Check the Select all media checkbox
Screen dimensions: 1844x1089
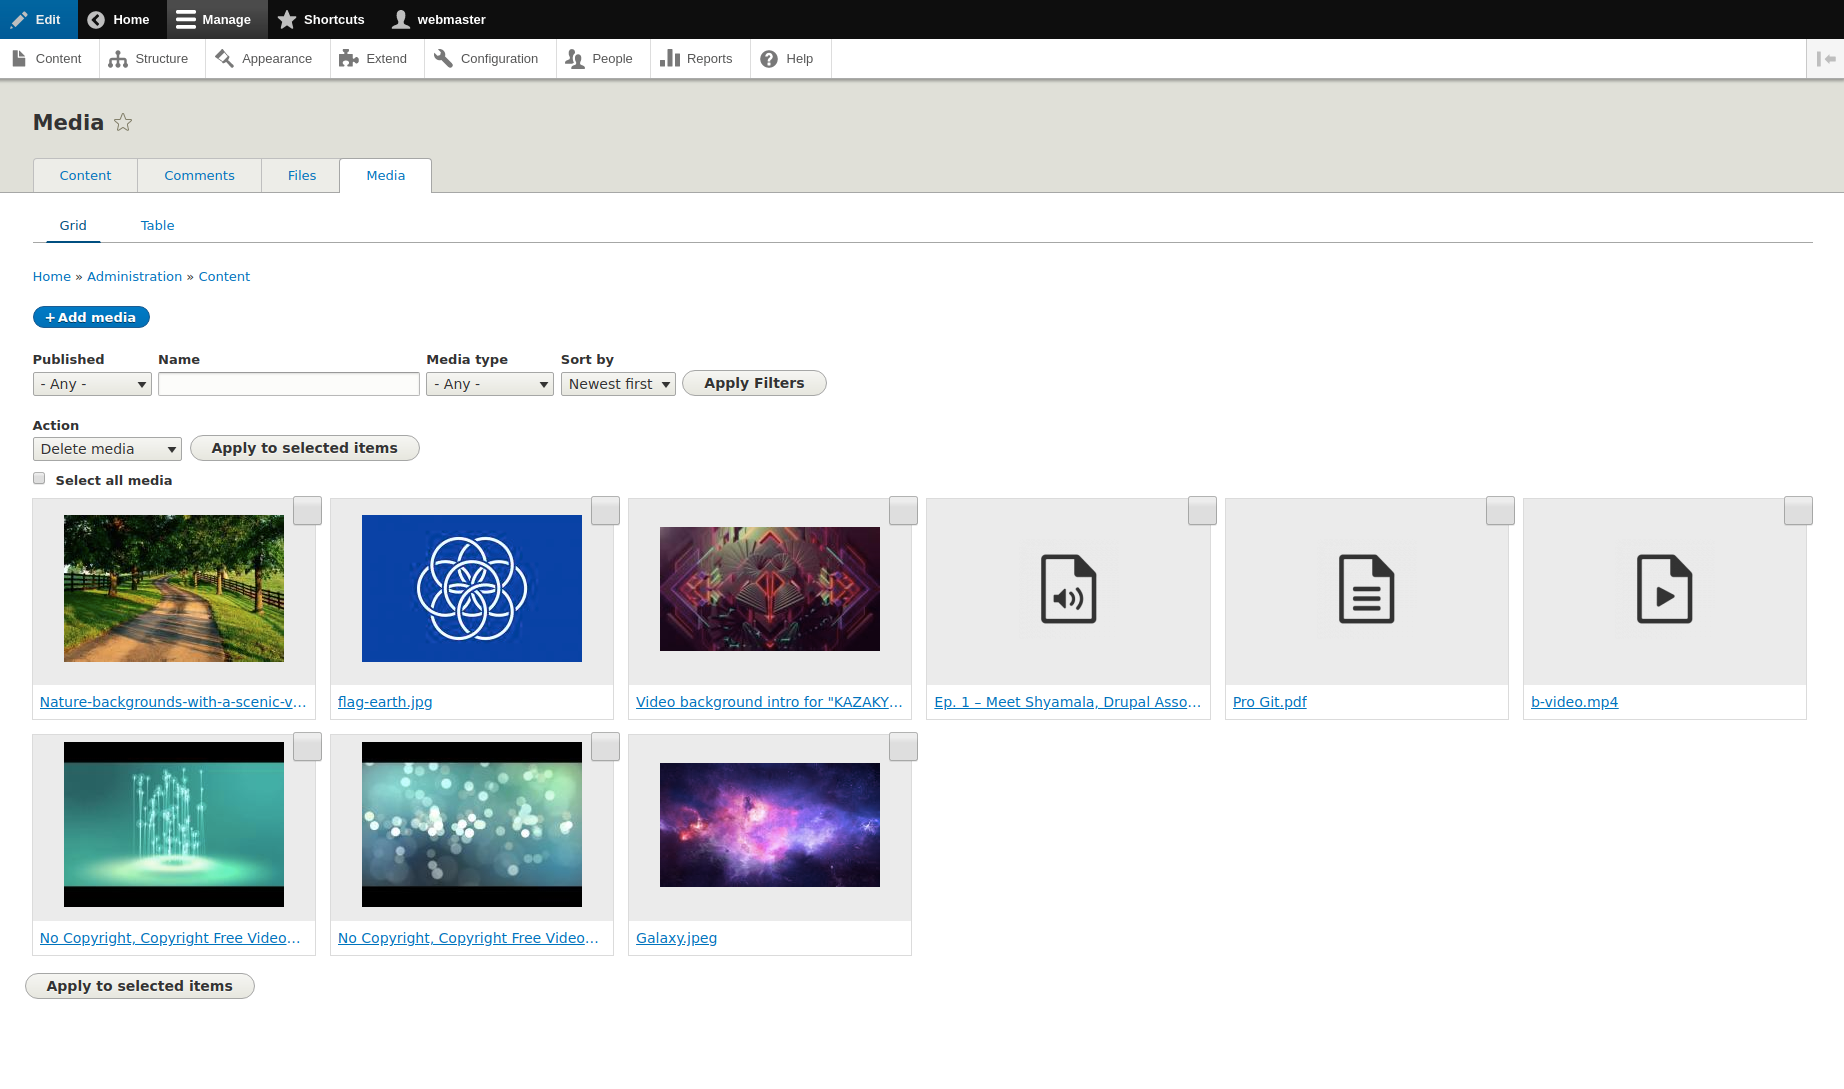coord(39,479)
